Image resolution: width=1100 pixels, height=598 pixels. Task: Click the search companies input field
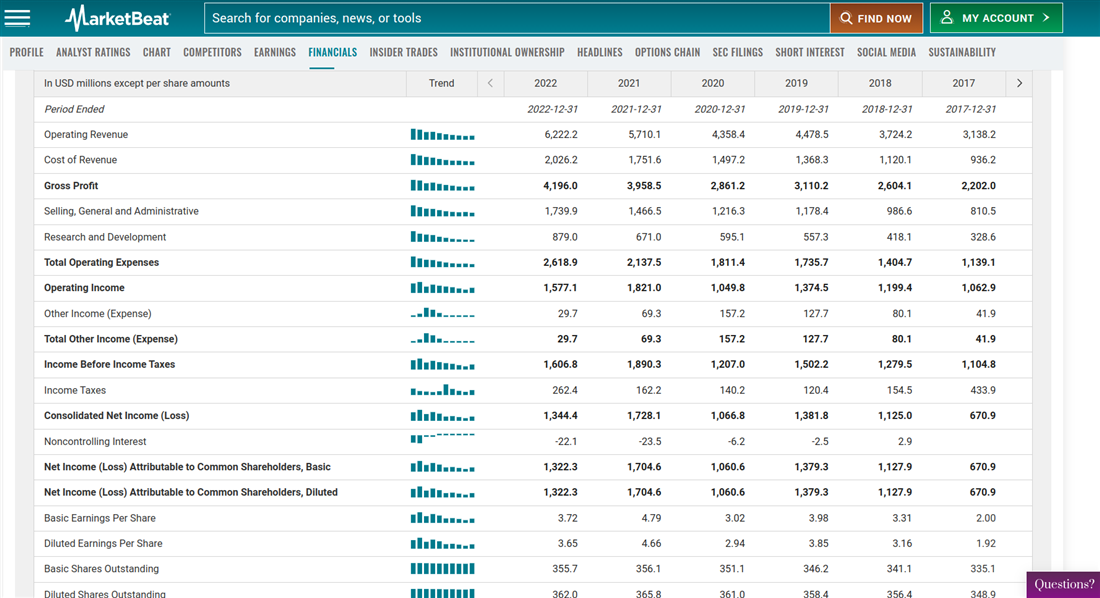(516, 18)
